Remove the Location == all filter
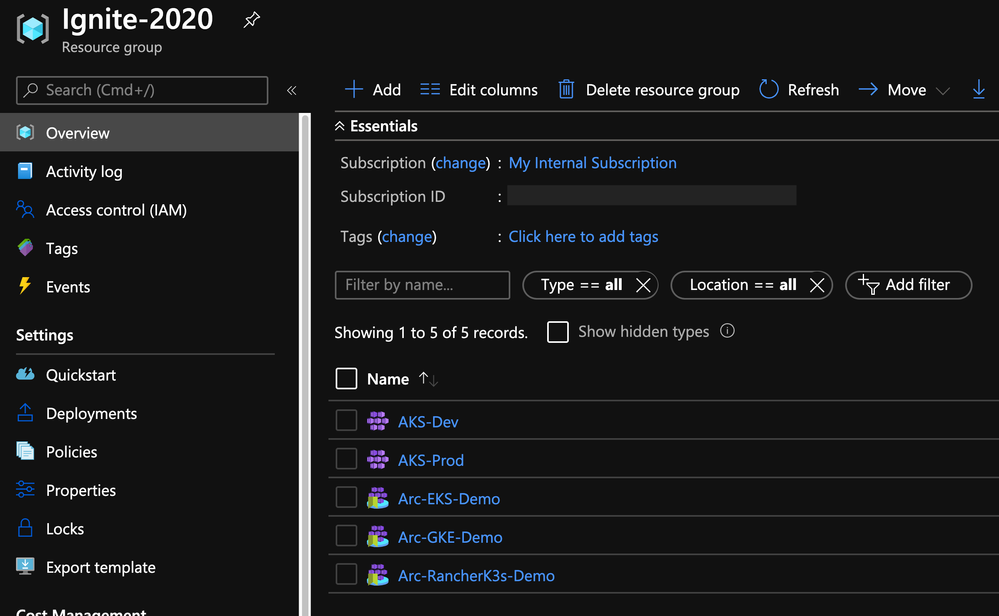The height and width of the screenshot is (616, 999). click(x=817, y=285)
